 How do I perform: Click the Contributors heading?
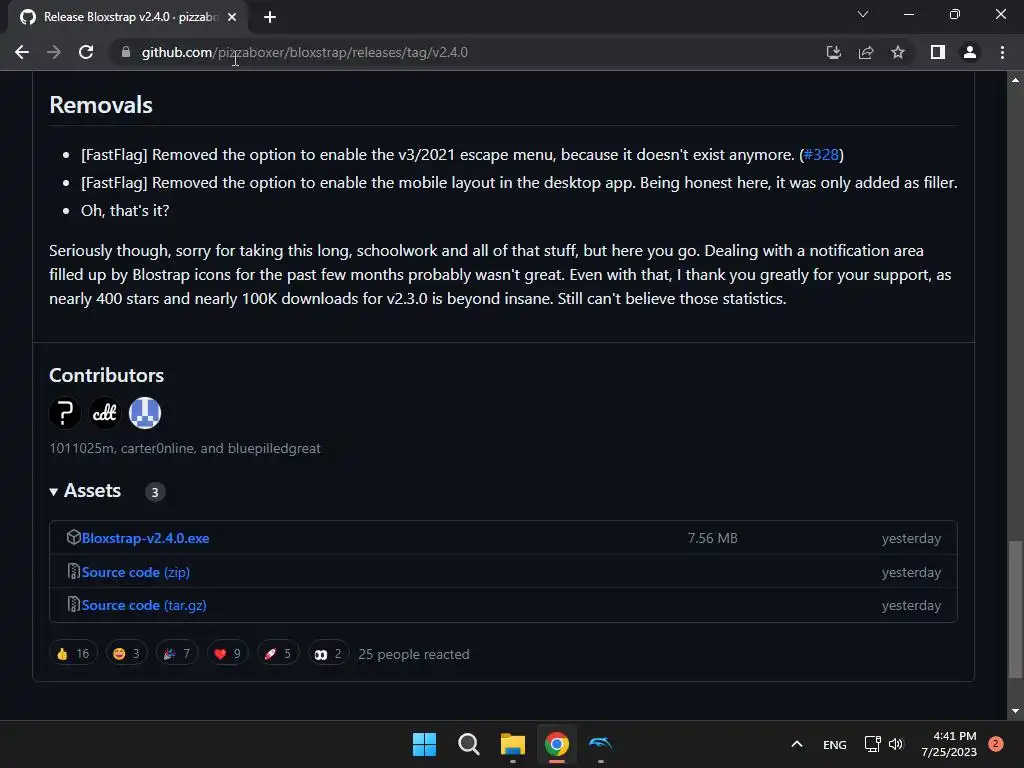106,376
